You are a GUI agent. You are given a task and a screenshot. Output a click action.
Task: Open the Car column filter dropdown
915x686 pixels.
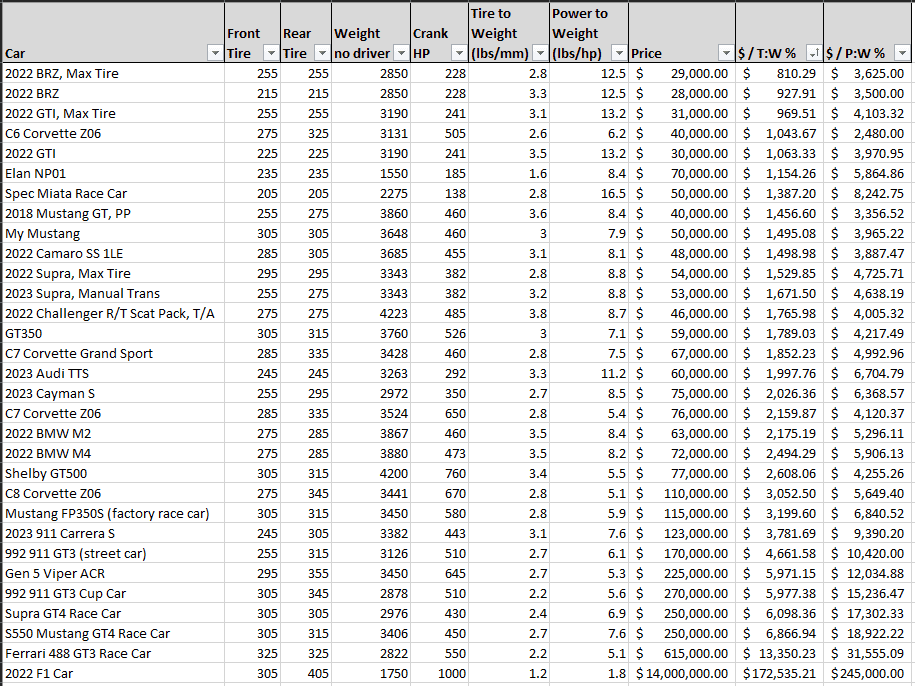[215, 53]
